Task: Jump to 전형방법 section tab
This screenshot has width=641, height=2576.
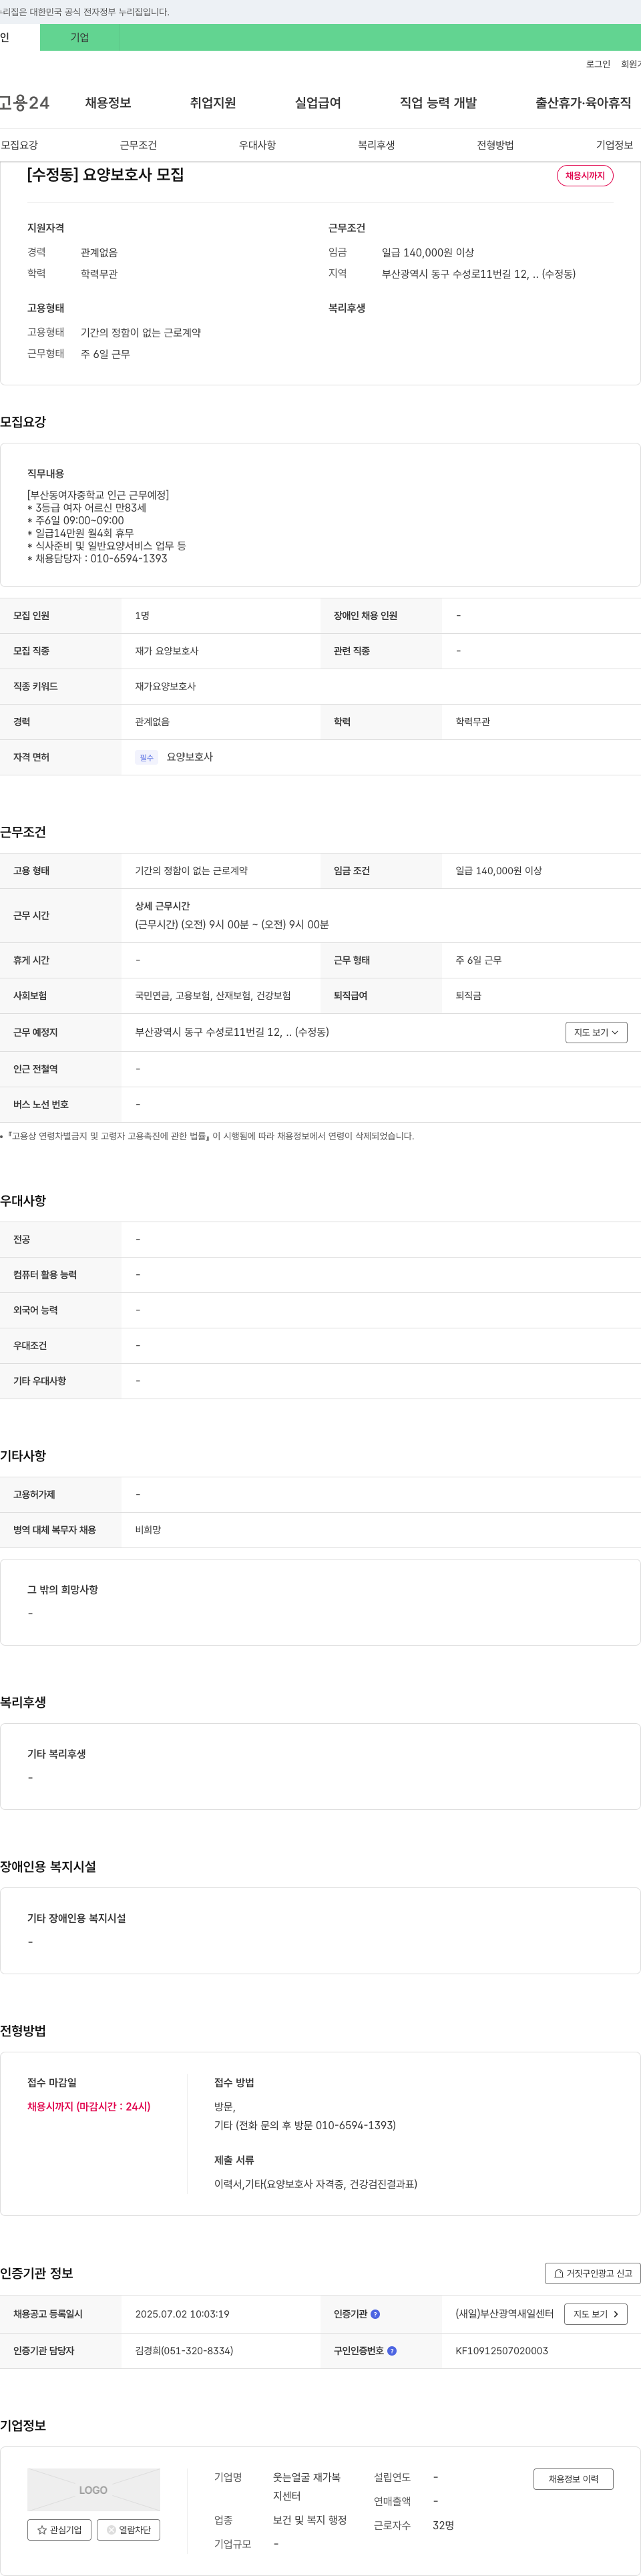Action: [x=495, y=145]
